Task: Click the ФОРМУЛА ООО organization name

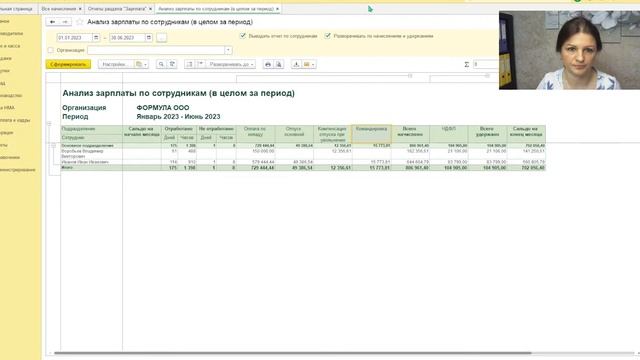Action: (163, 108)
